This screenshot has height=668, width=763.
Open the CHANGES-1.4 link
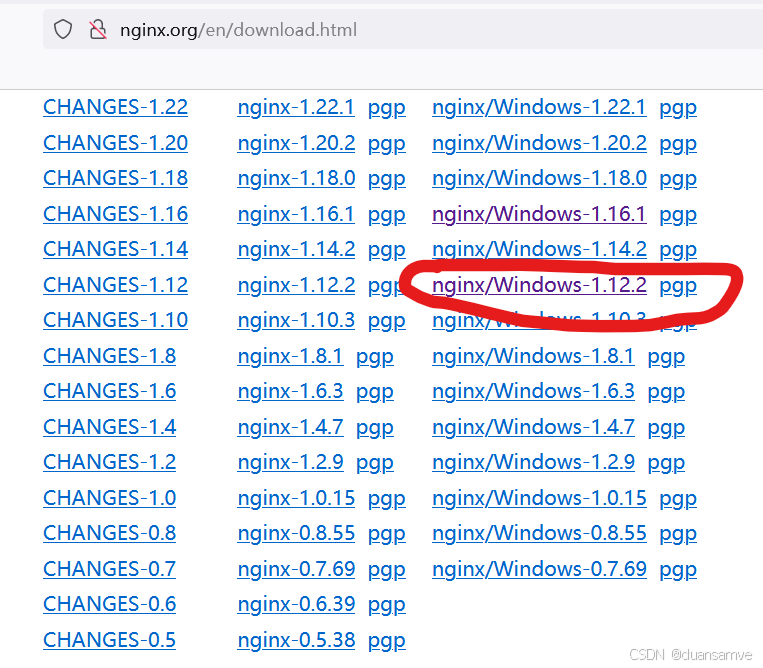pos(109,427)
